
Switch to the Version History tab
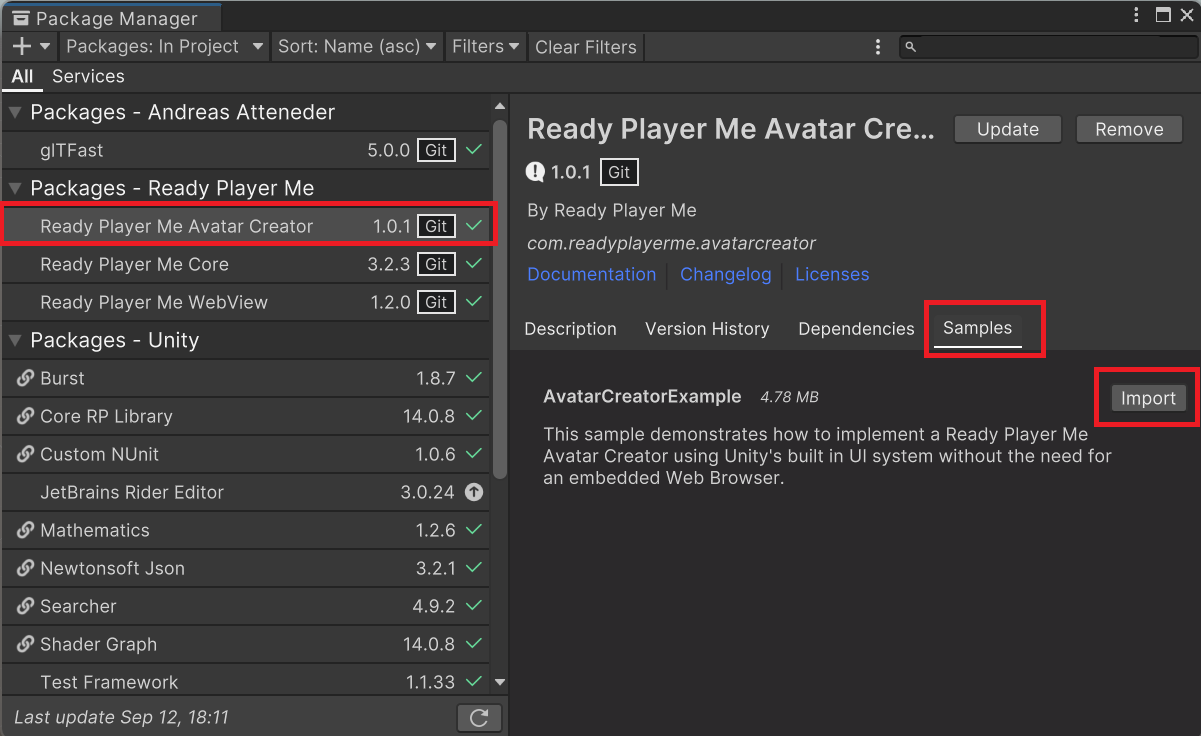[707, 329]
